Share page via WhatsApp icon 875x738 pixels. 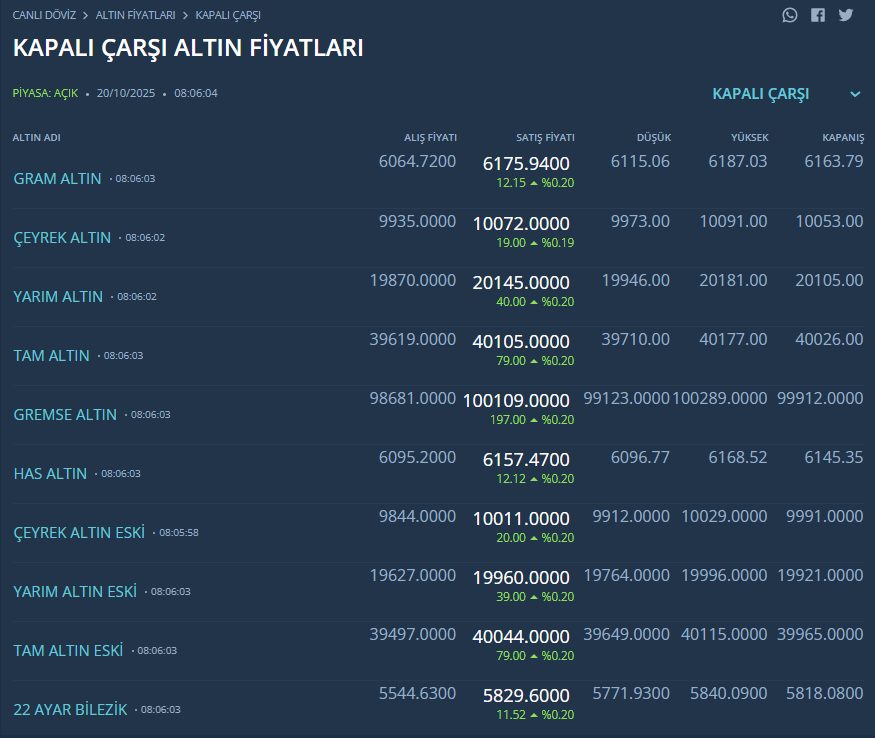click(x=790, y=15)
